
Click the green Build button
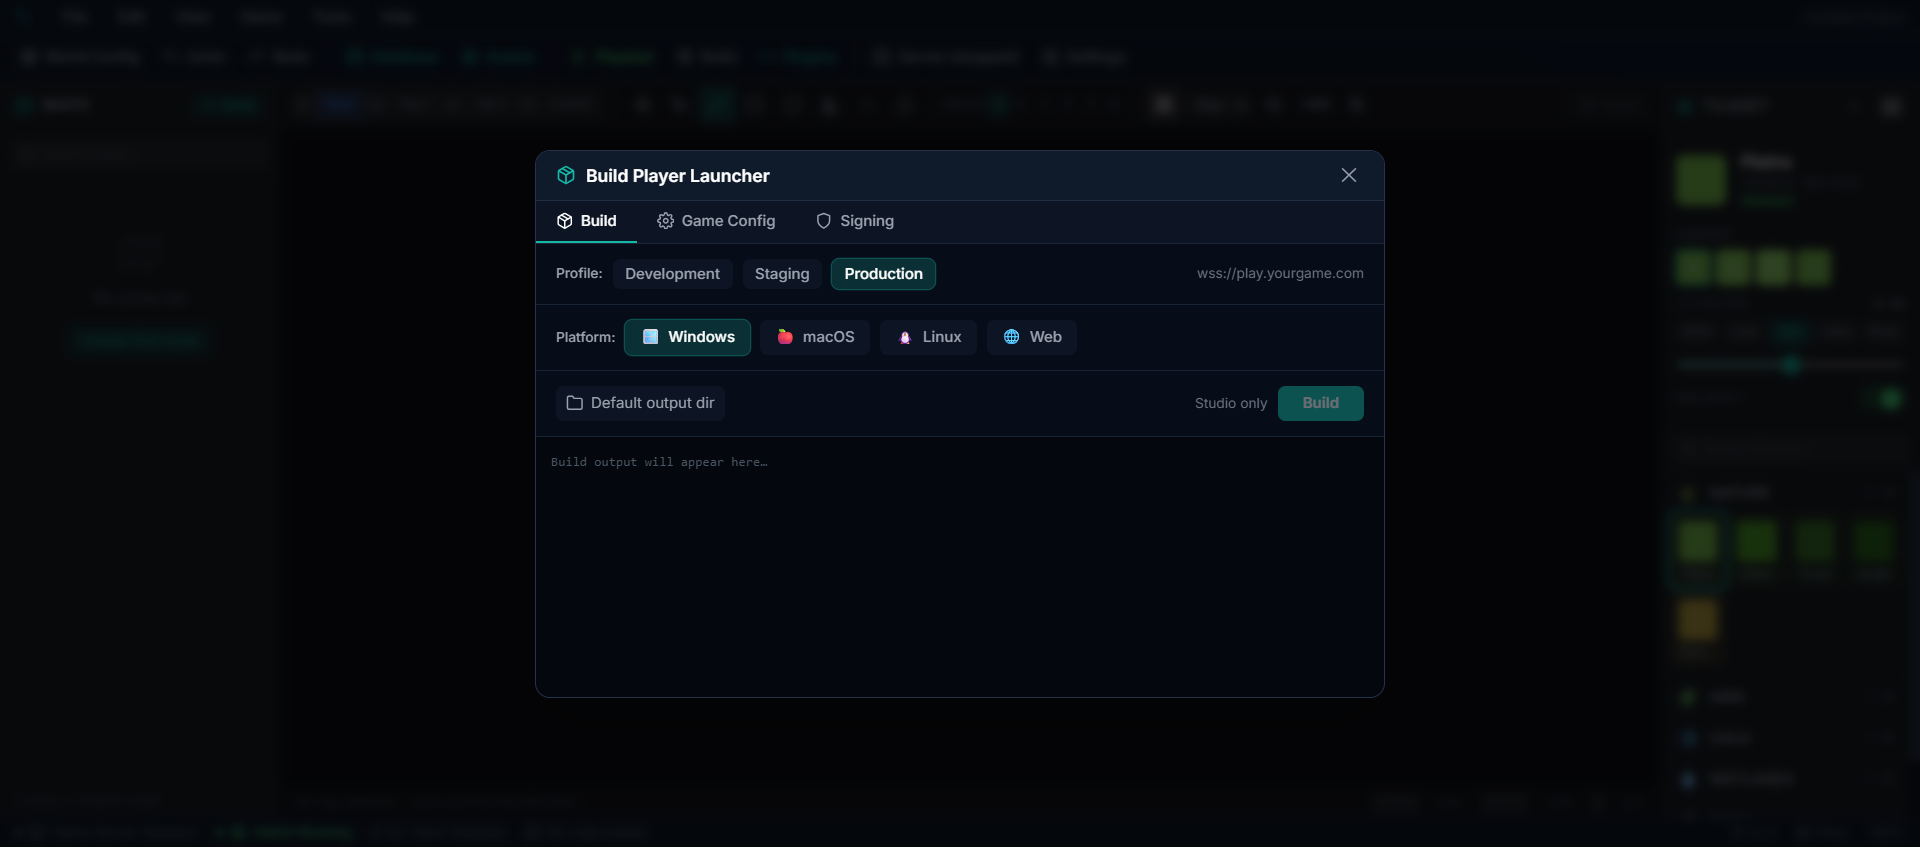[1320, 403]
